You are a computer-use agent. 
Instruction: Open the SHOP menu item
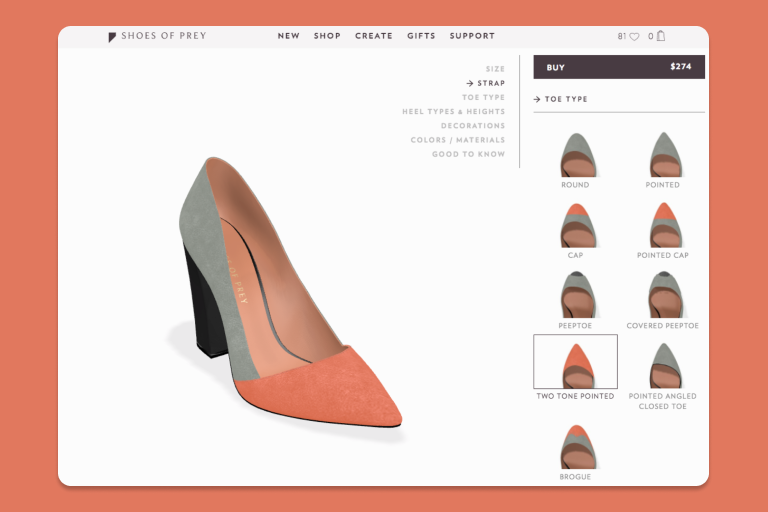(x=327, y=36)
